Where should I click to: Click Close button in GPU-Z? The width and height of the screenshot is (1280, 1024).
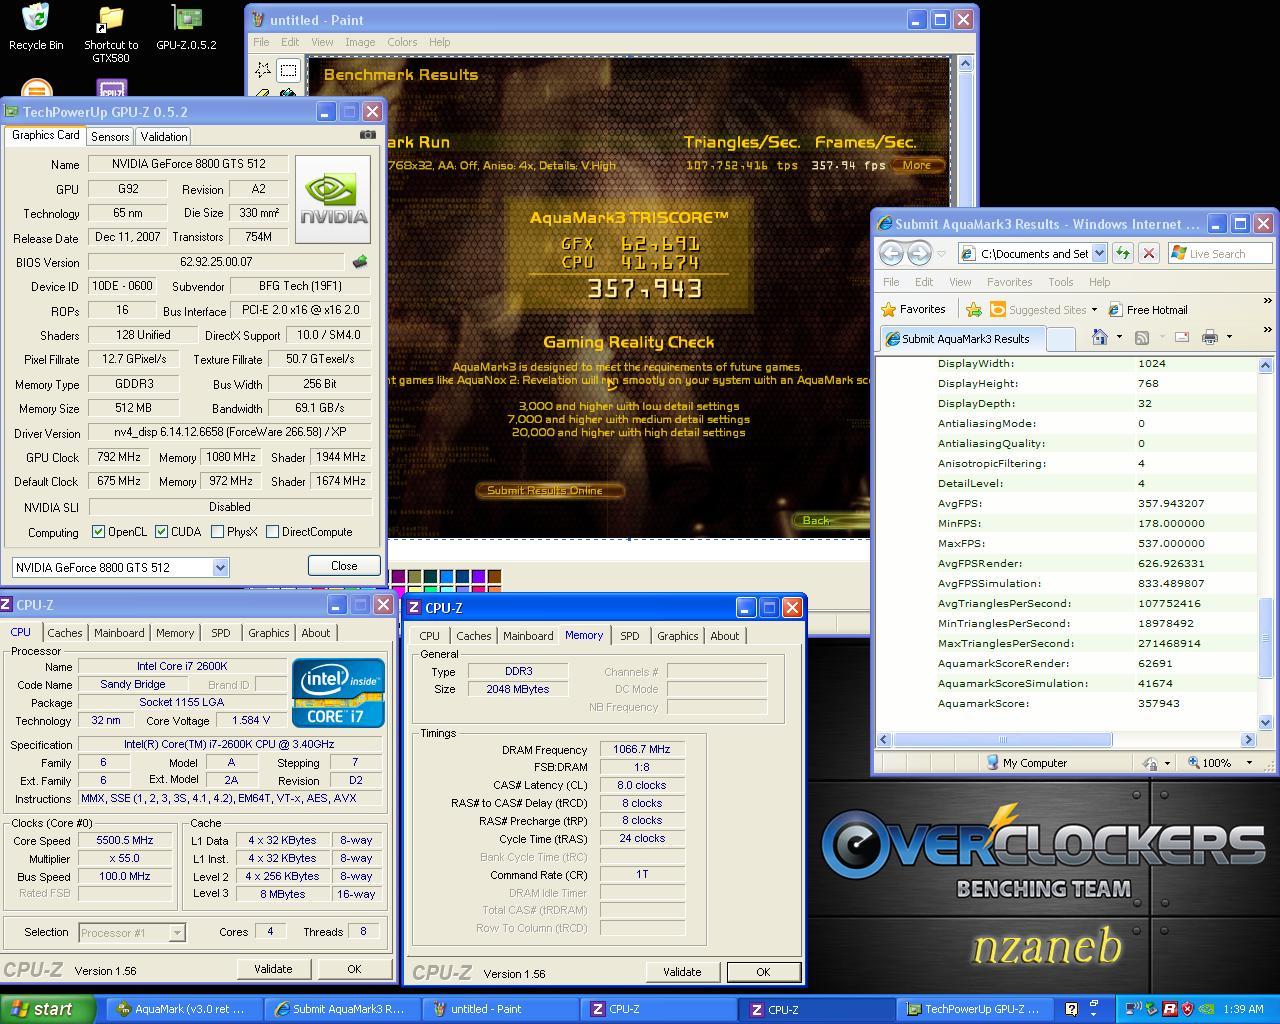[344, 565]
